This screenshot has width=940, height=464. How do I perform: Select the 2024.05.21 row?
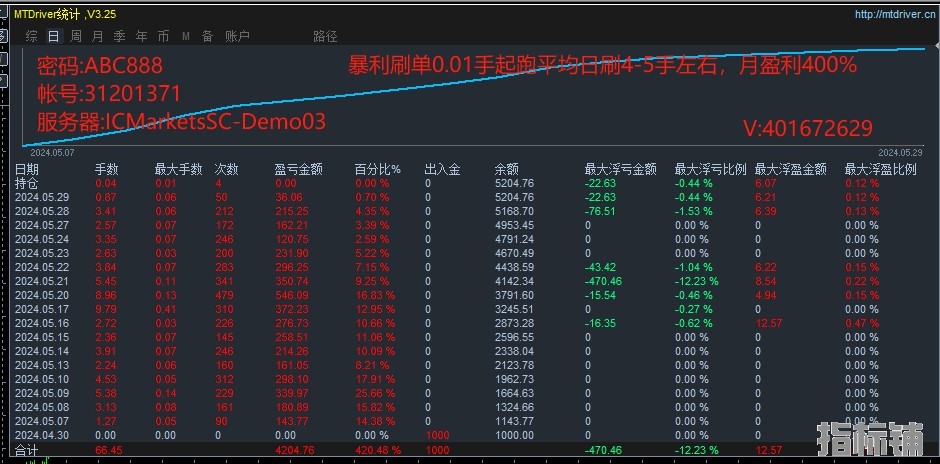click(41, 283)
